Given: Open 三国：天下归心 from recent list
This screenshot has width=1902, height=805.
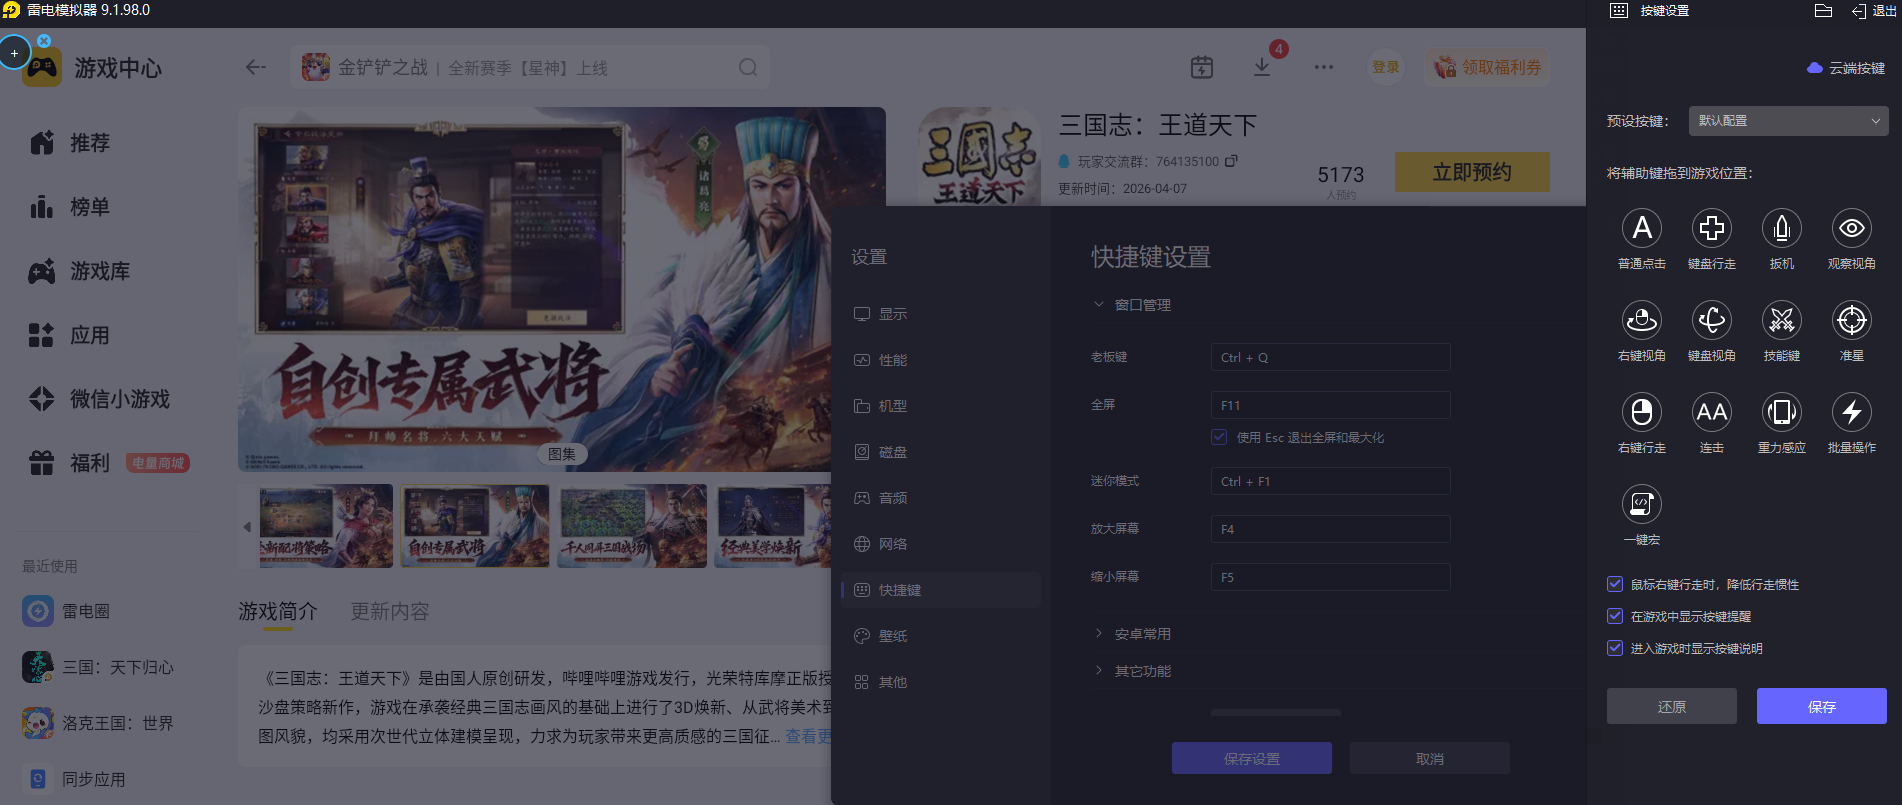Looking at the screenshot, I should click(98, 667).
